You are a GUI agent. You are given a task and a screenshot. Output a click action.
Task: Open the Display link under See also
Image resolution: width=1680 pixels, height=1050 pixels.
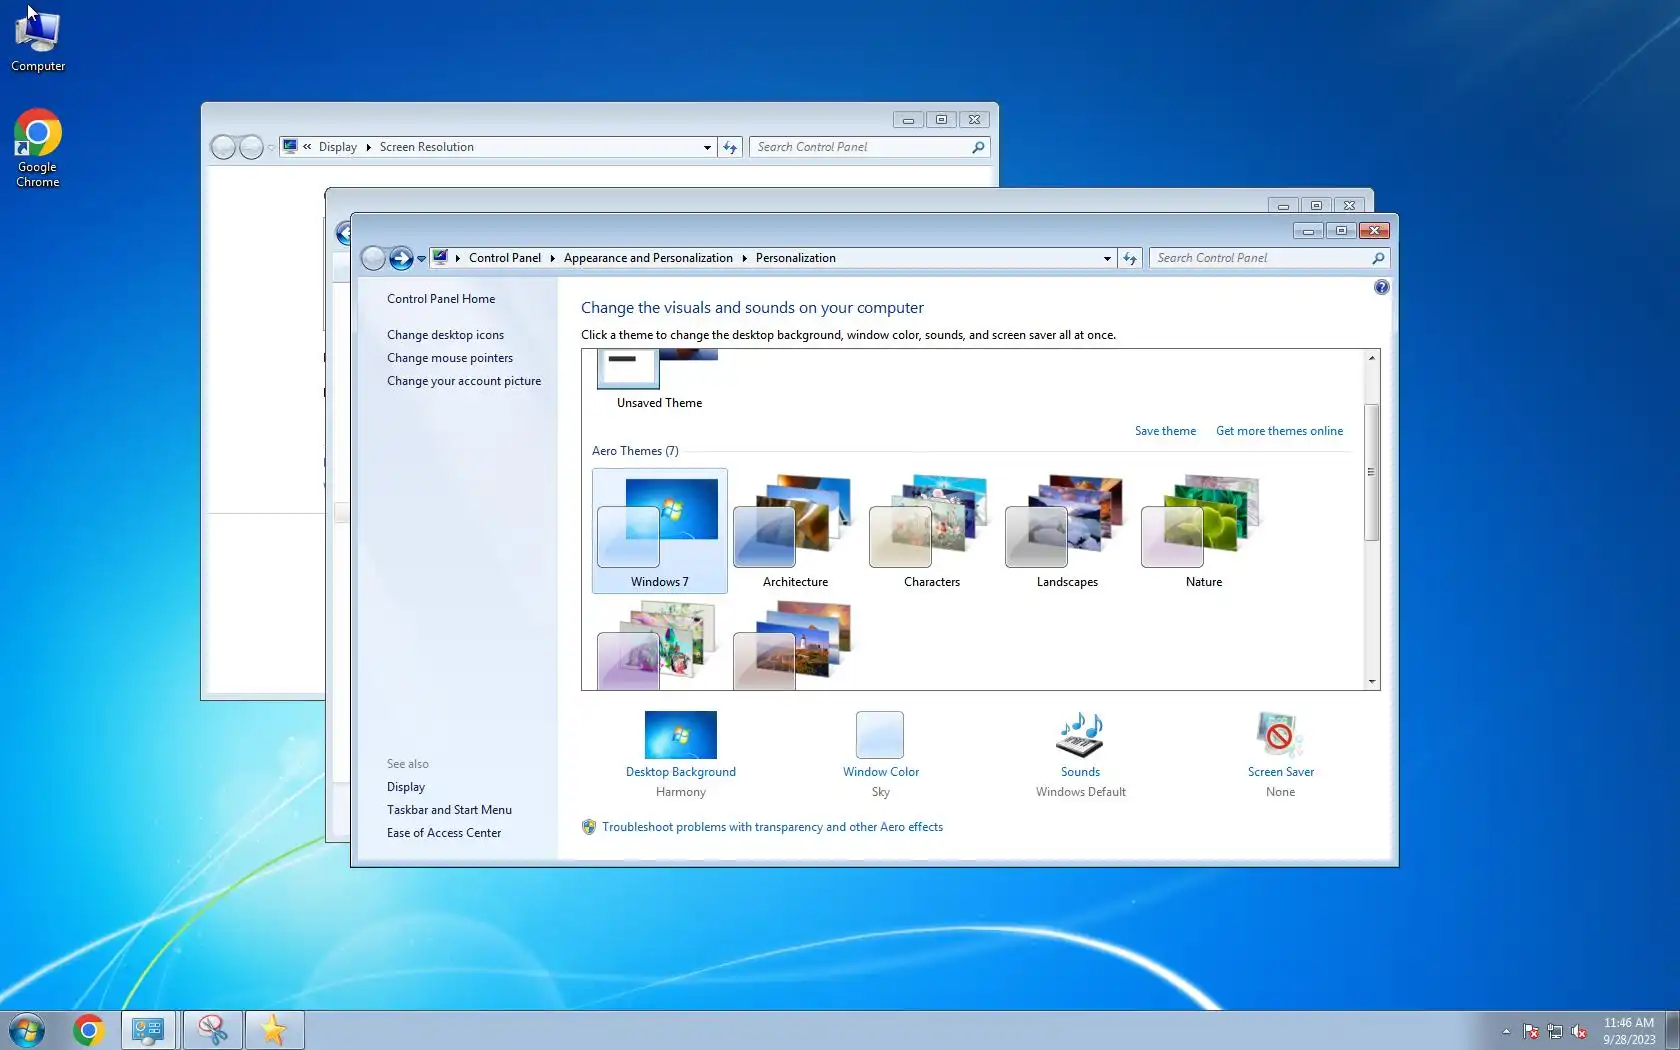click(x=406, y=787)
